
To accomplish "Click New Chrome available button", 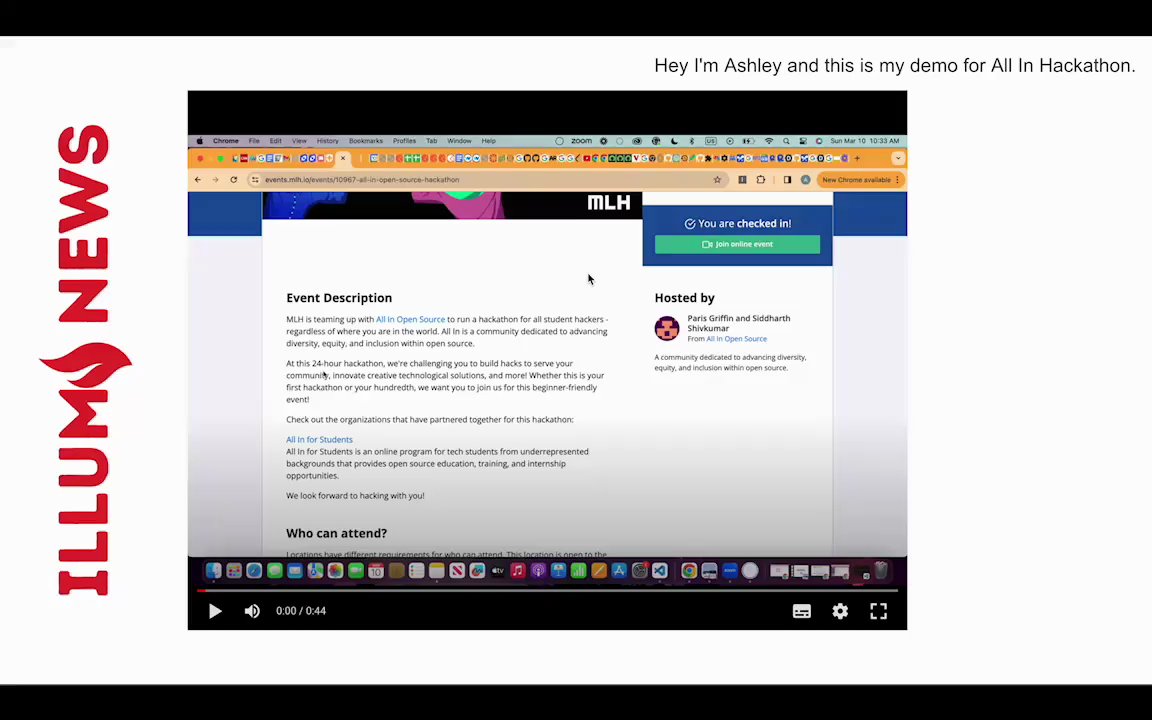I will pyautogui.click(x=860, y=180).
